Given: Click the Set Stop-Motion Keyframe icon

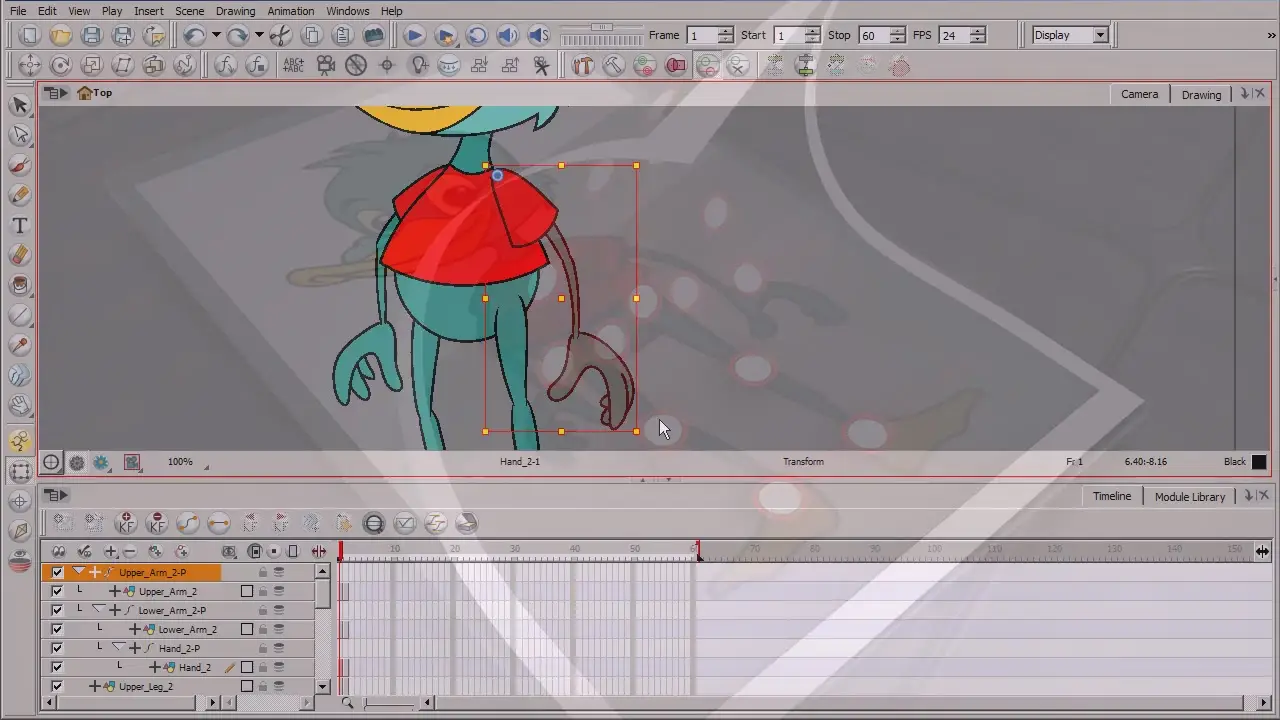Looking at the screenshot, I should [218, 523].
